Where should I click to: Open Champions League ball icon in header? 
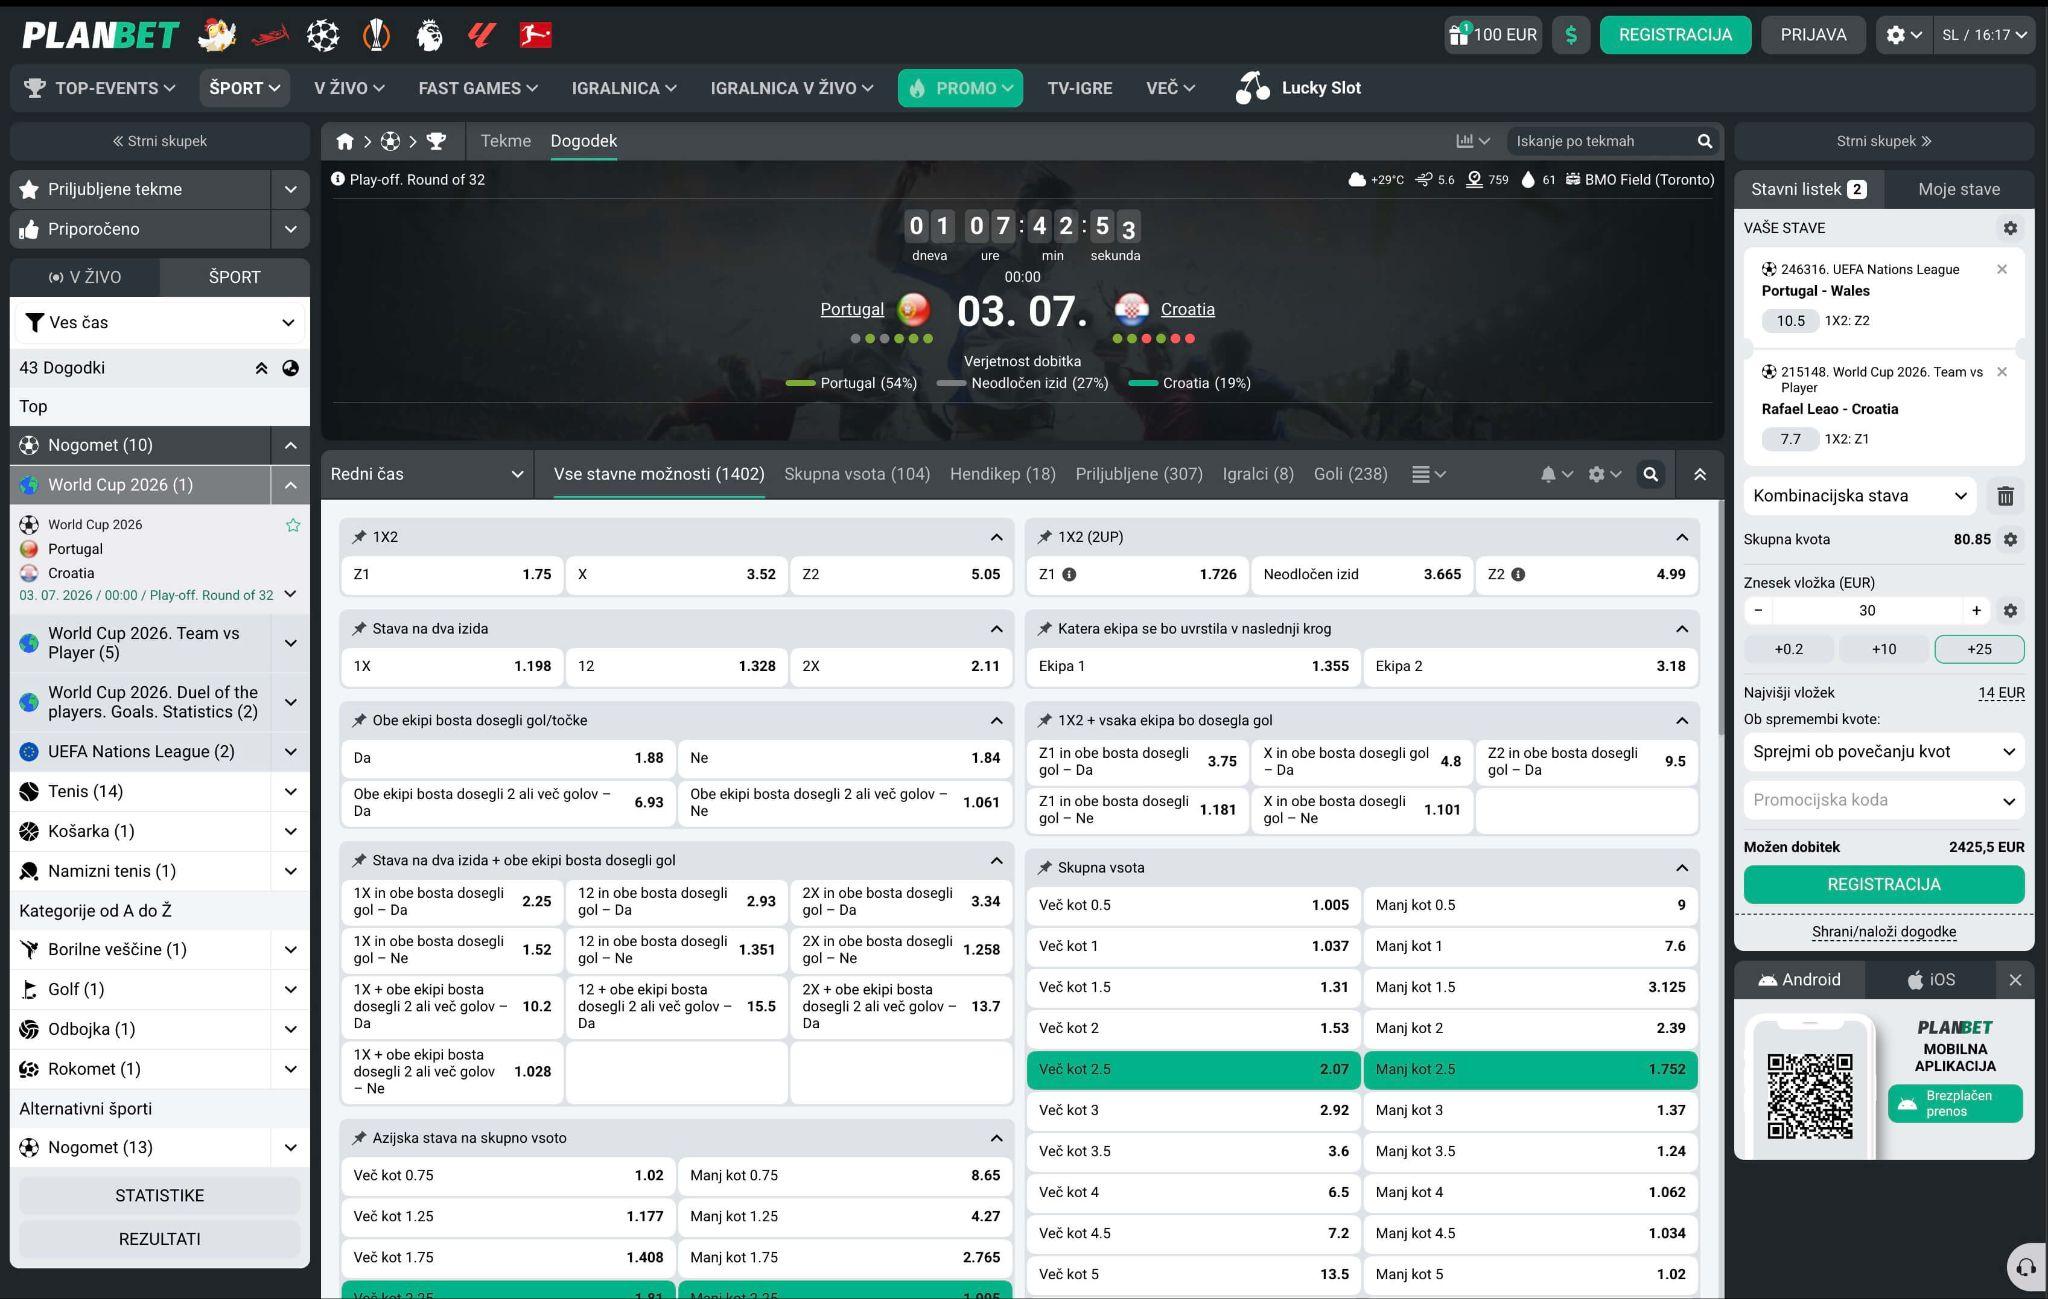[323, 35]
